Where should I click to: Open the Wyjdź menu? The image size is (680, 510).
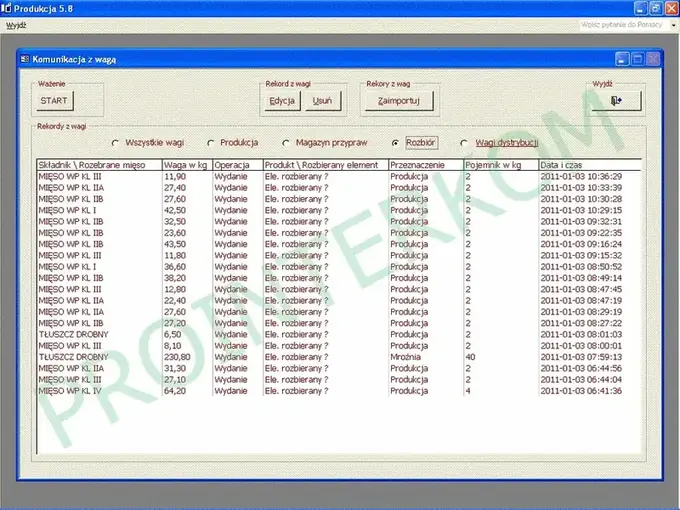16,25
